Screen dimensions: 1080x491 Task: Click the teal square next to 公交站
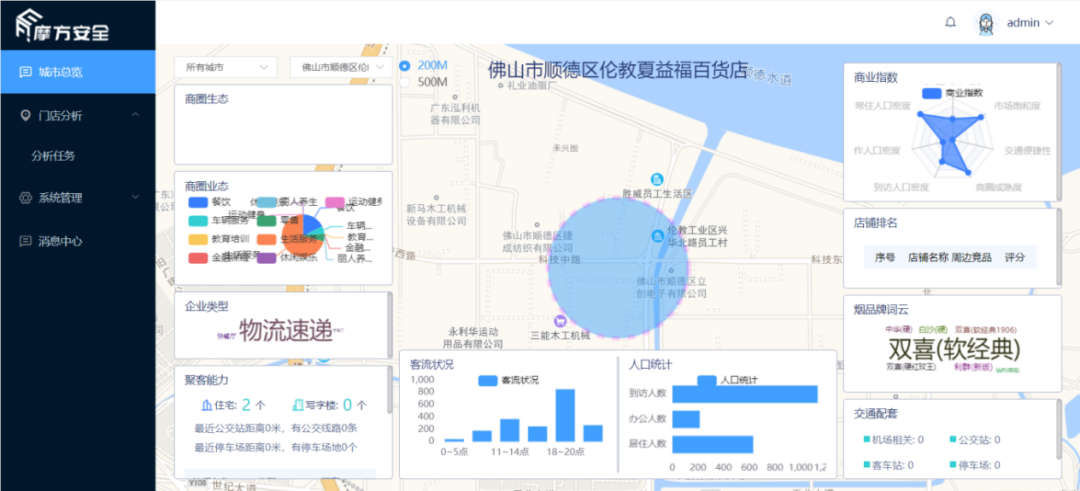[x=953, y=439]
